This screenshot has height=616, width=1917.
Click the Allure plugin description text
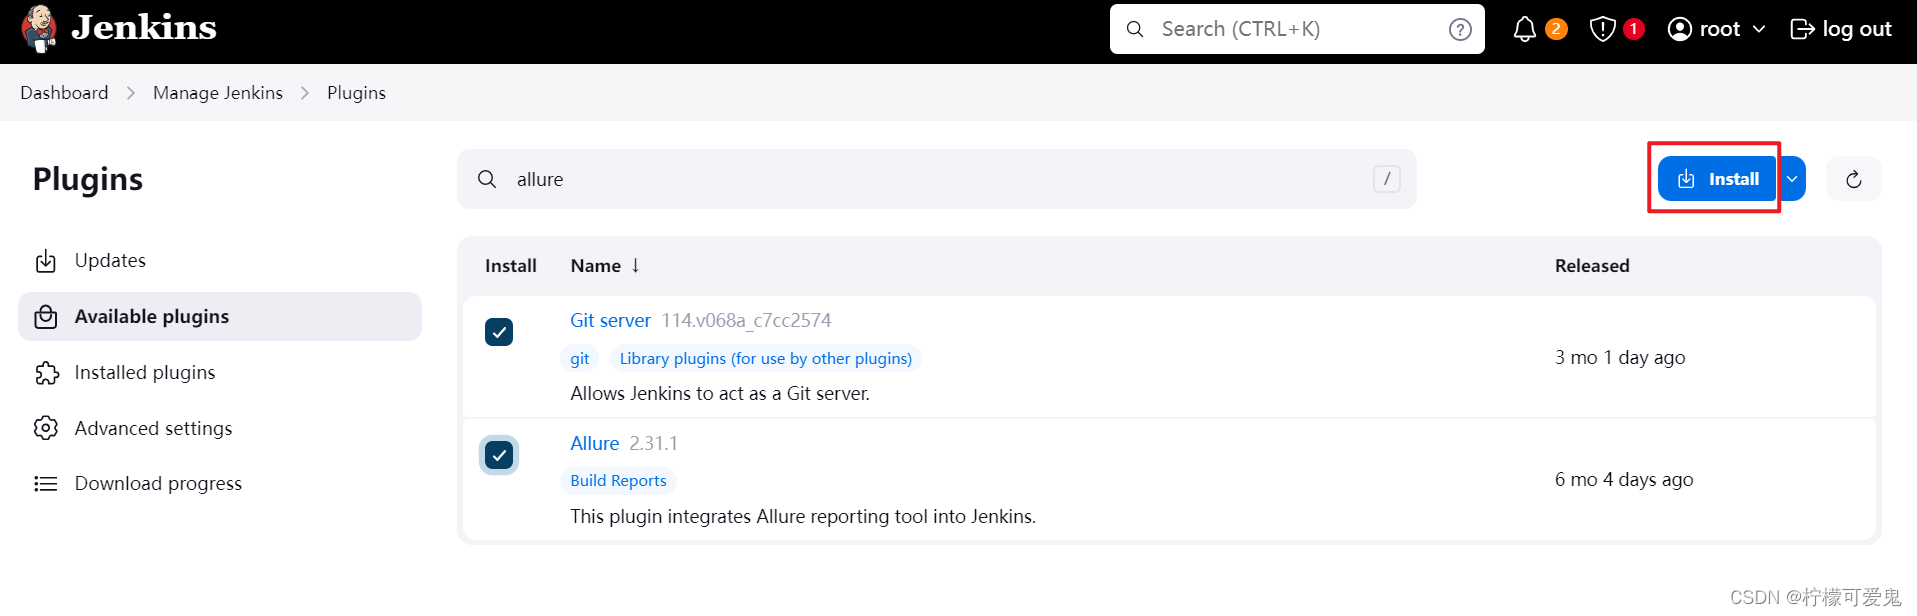pyautogui.click(x=803, y=517)
